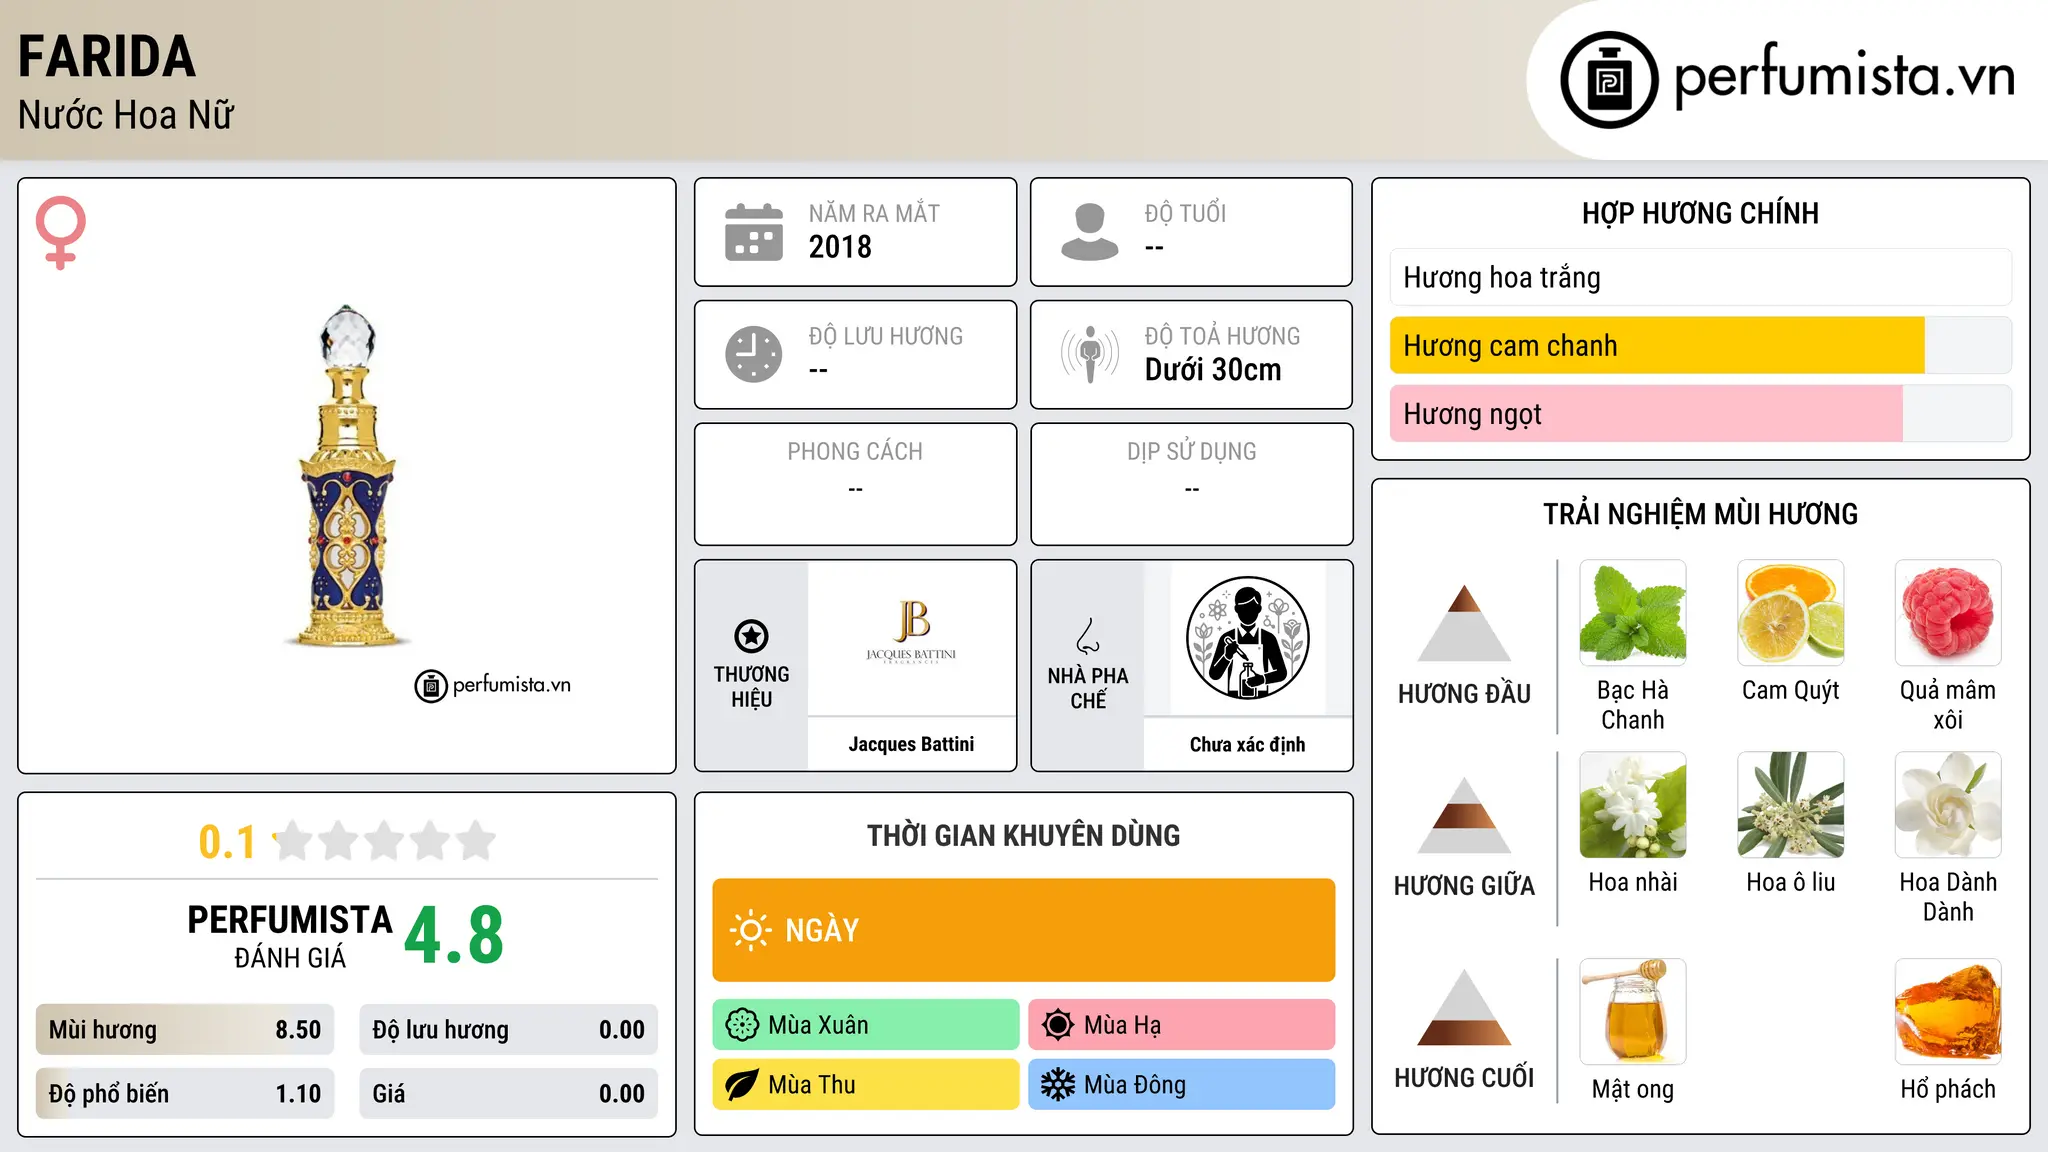Image resolution: width=2048 pixels, height=1152 pixels.
Task: Click the sun icon next to Ngày
Action: tap(750, 930)
